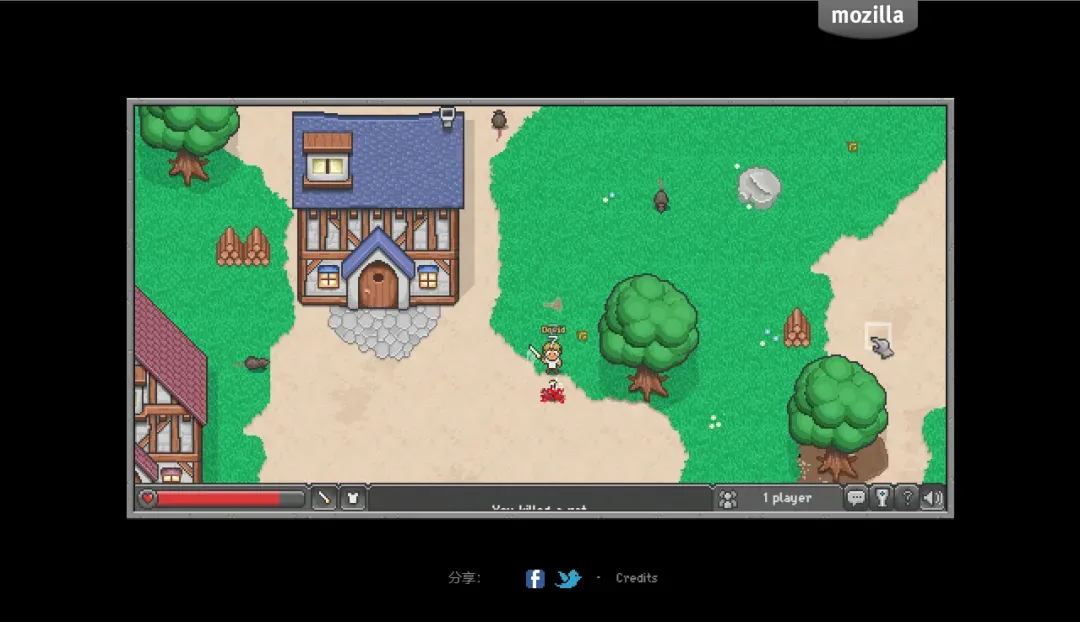Screen dimensions: 1080x622
Task: Attack the rat near the boulder
Action: (661, 199)
